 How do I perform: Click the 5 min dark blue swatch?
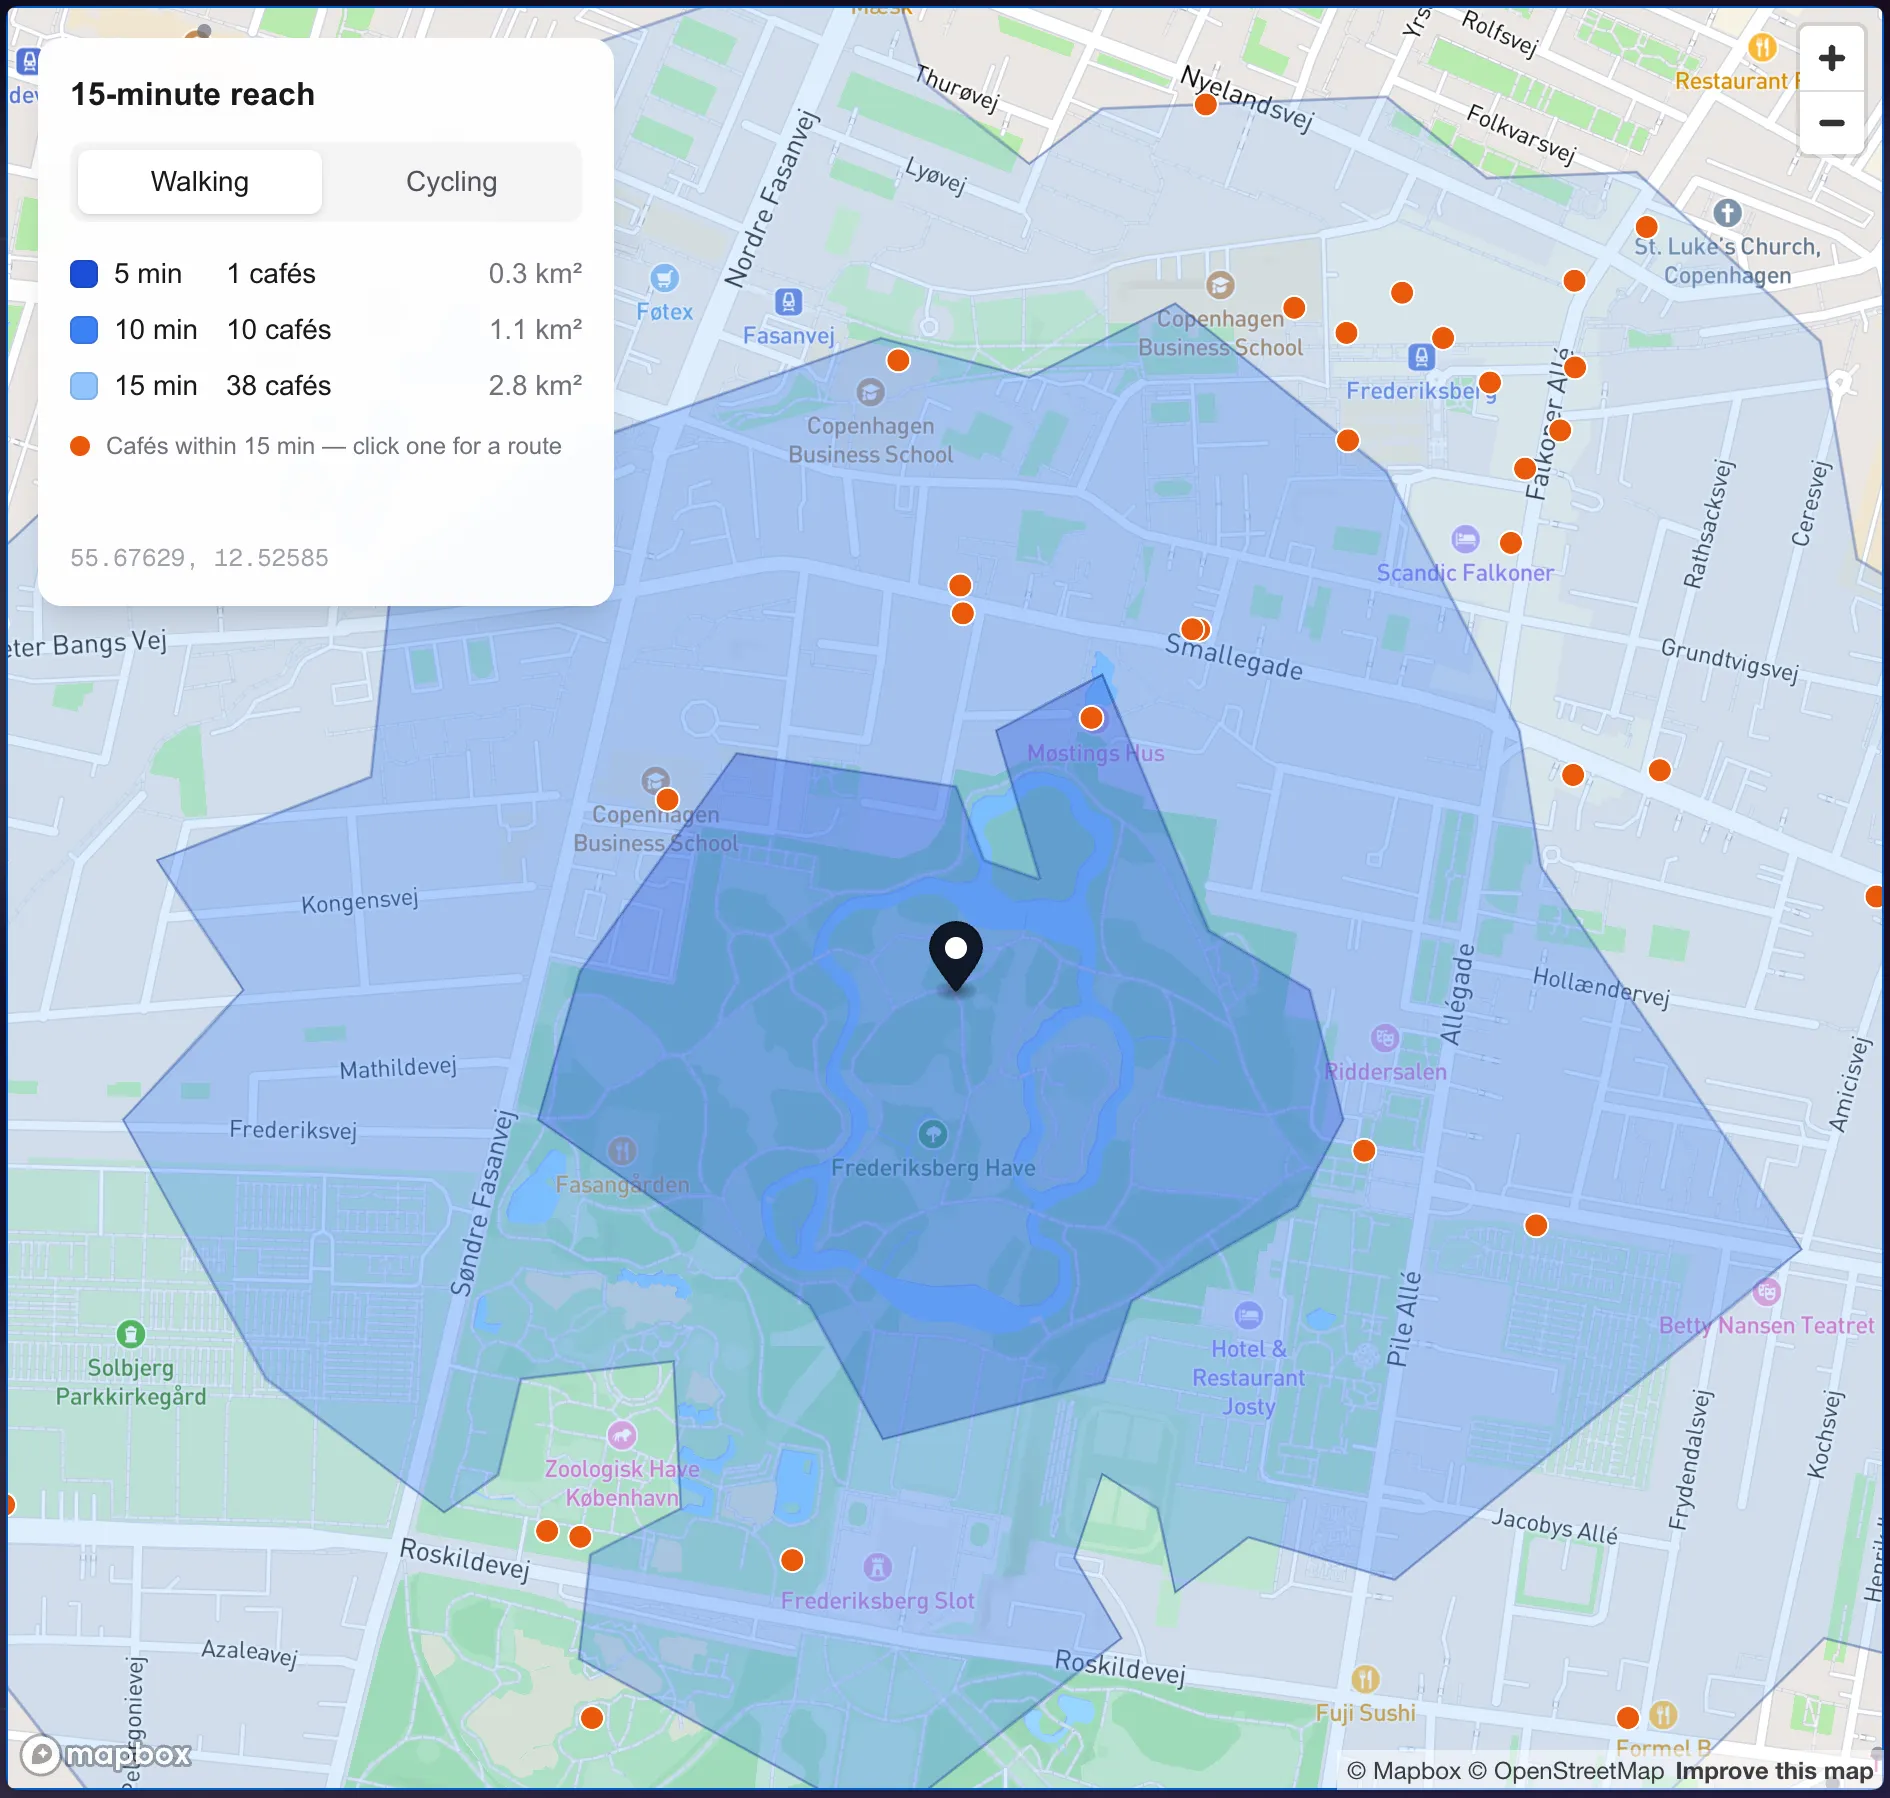point(84,274)
